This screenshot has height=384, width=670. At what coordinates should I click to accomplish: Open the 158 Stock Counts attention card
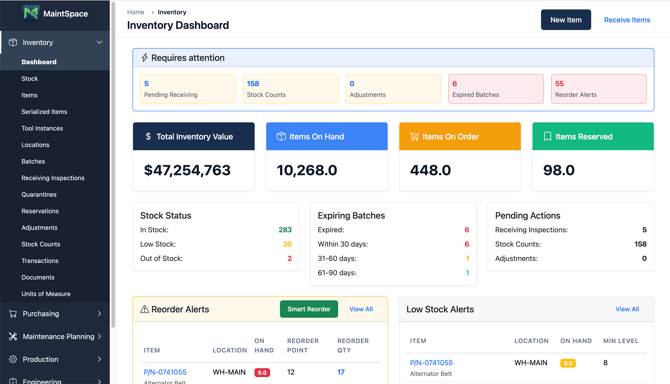pos(291,89)
